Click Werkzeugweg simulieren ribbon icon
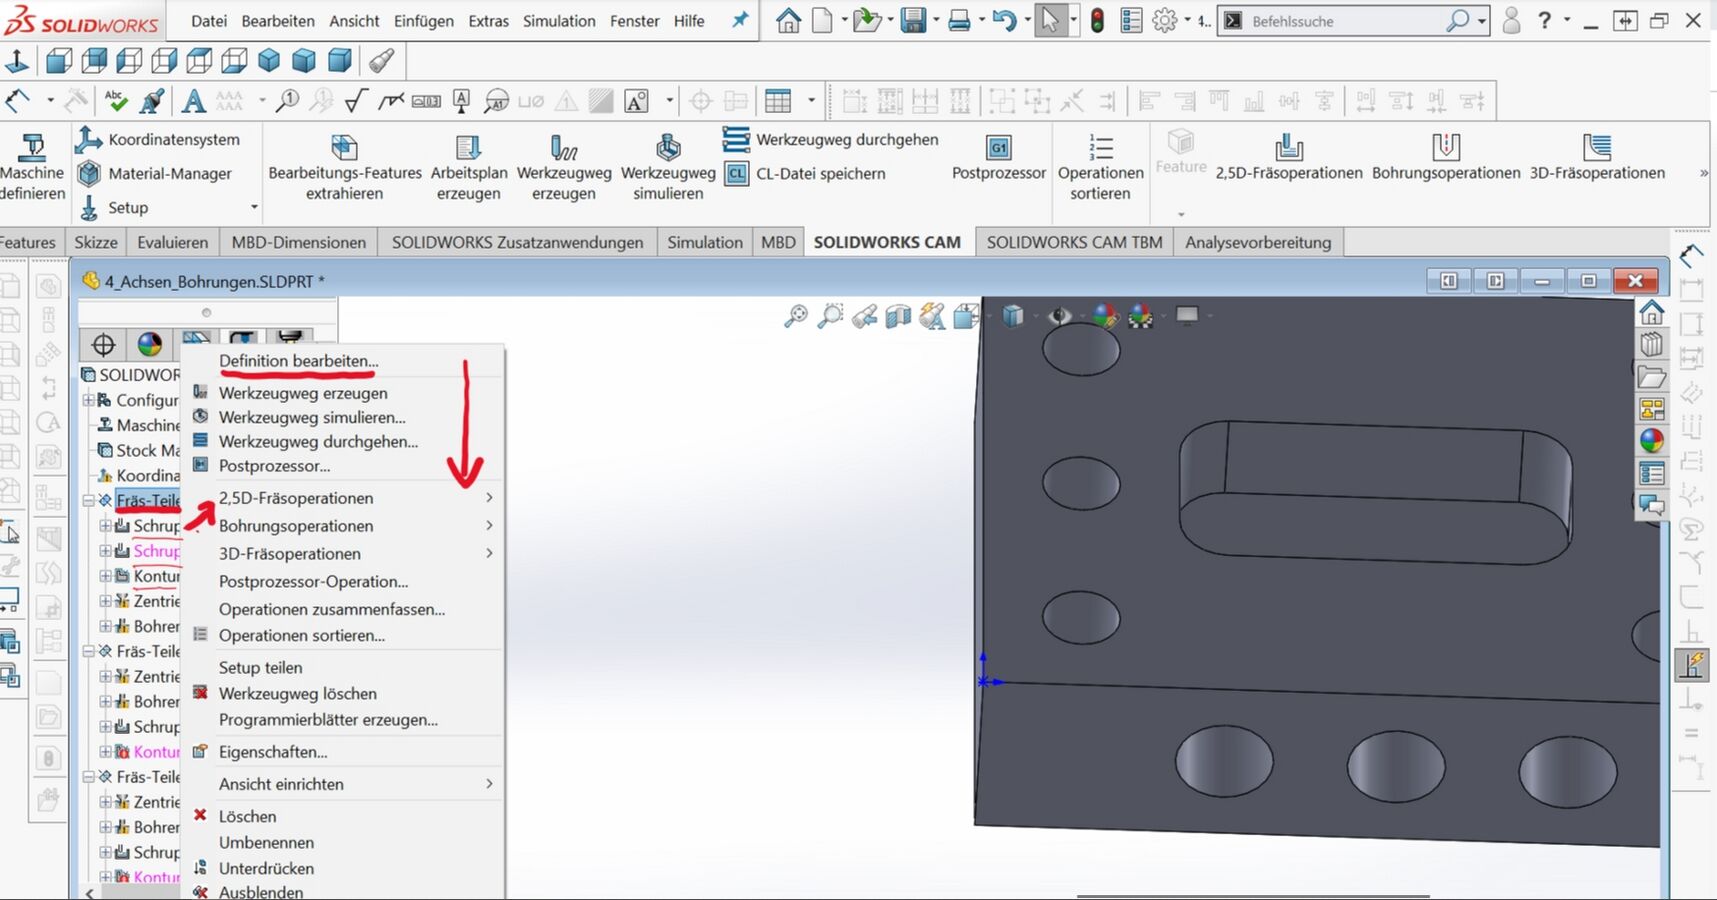1717x900 pixels. 668,149
